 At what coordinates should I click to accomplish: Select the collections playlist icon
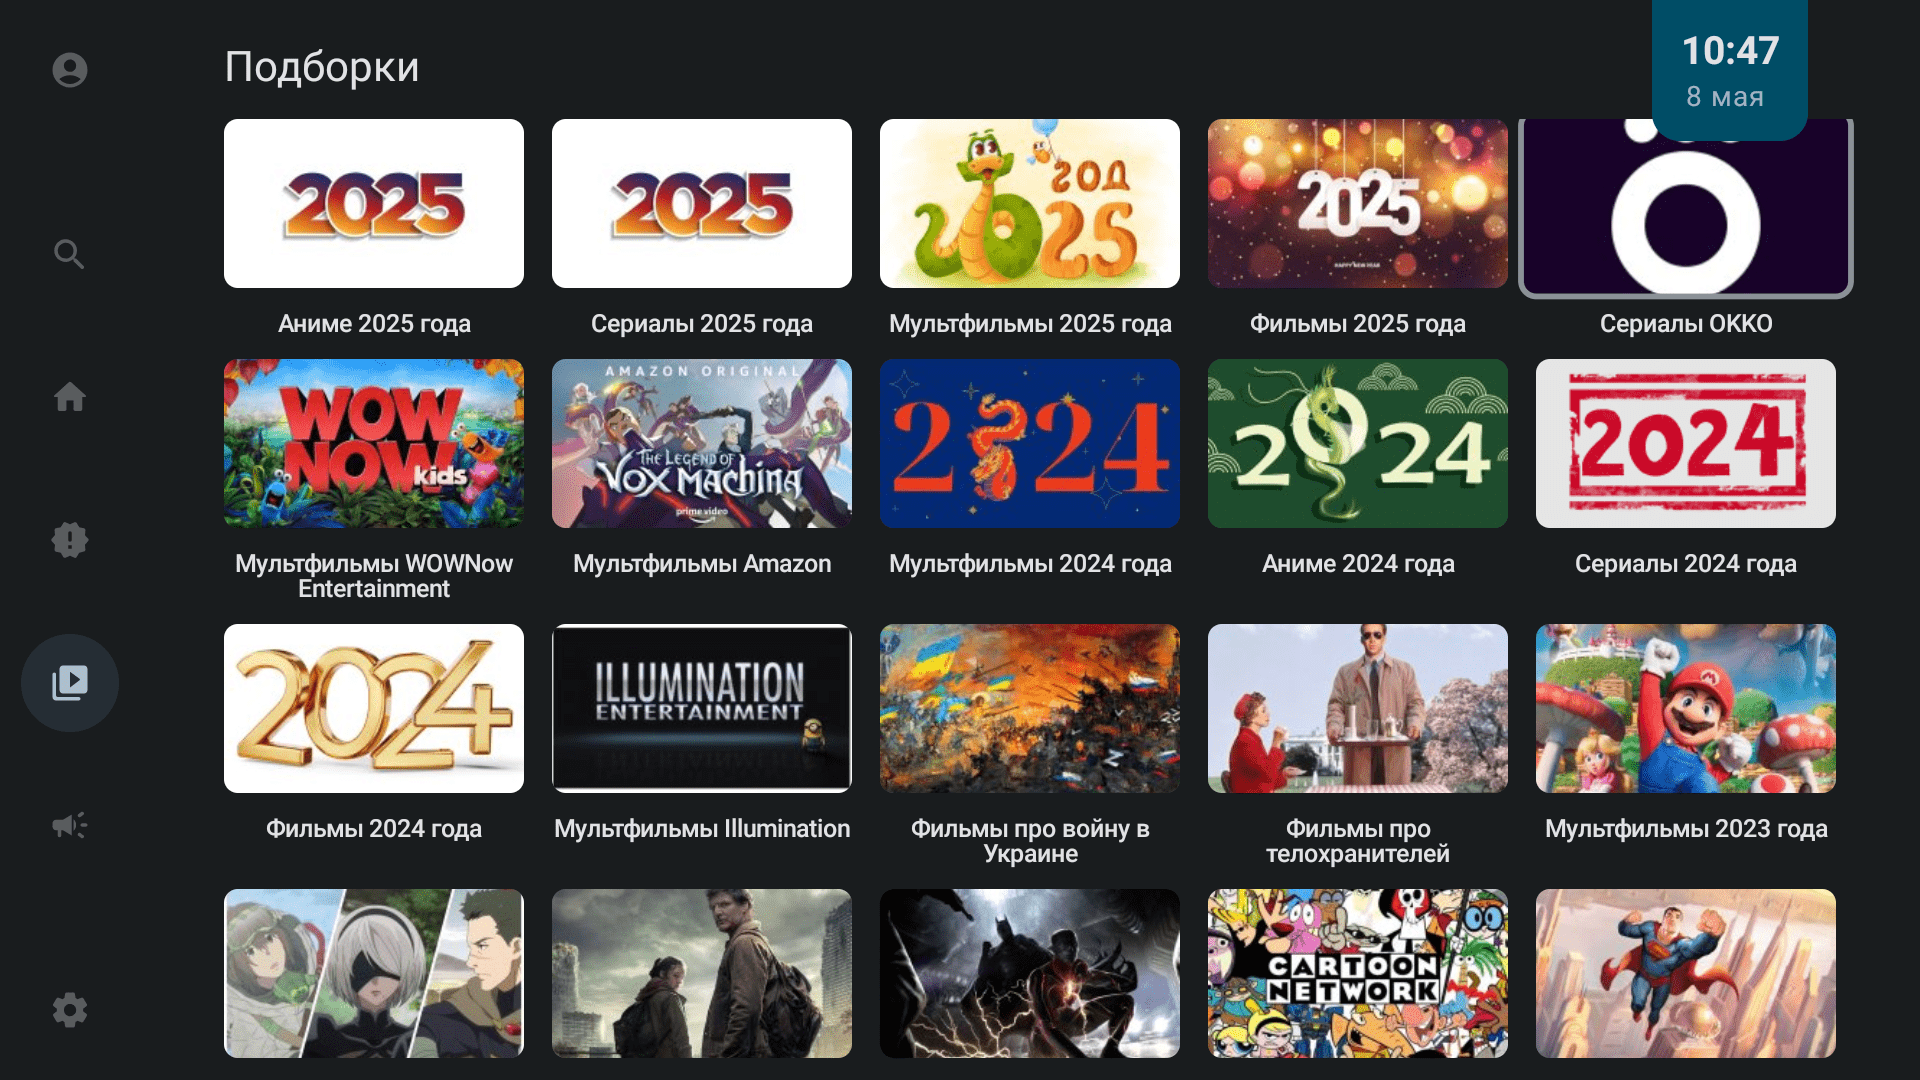coord(70,683)
